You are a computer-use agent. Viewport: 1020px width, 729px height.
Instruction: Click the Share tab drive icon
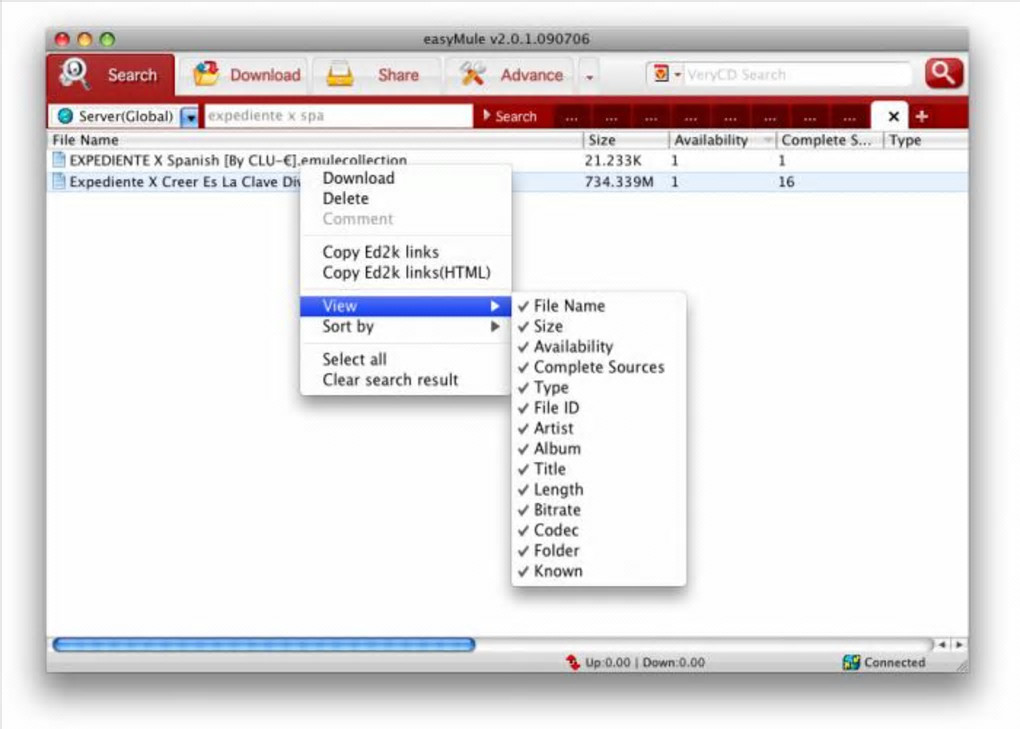point(340,75)
